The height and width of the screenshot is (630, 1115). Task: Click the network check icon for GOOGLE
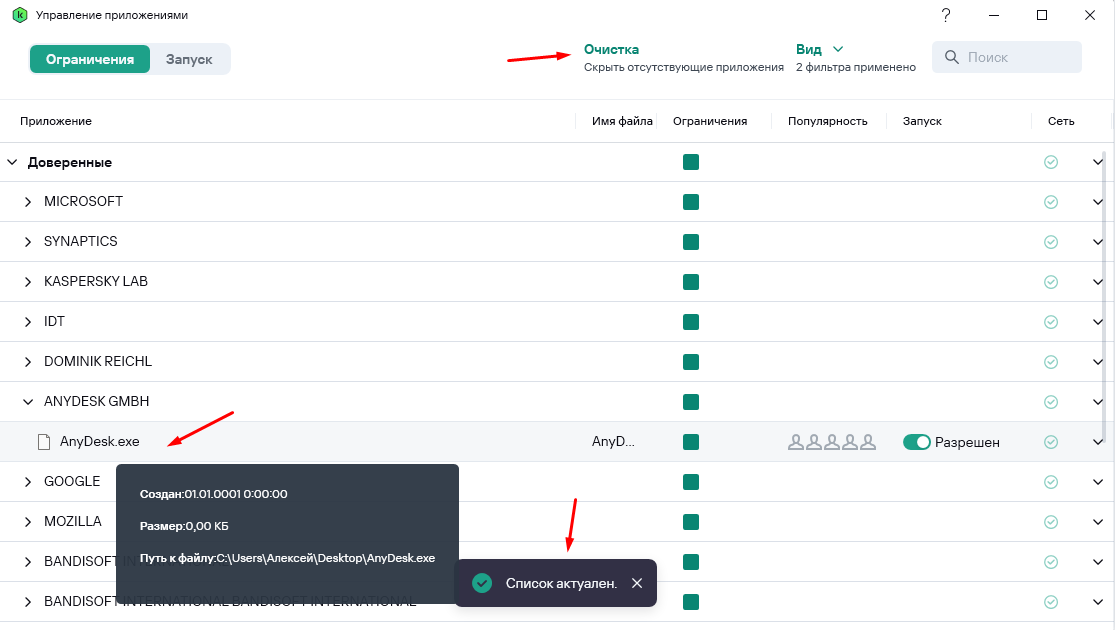[x=1051, y=482]
